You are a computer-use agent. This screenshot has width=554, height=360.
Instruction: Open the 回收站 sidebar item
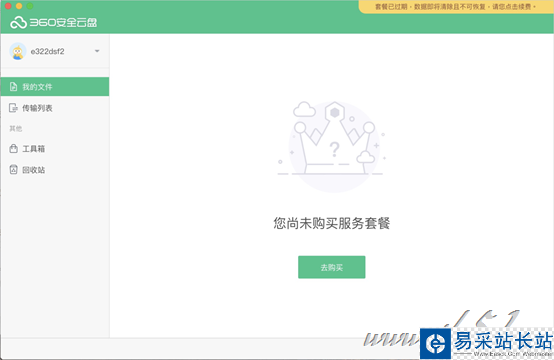pos(55,170)
